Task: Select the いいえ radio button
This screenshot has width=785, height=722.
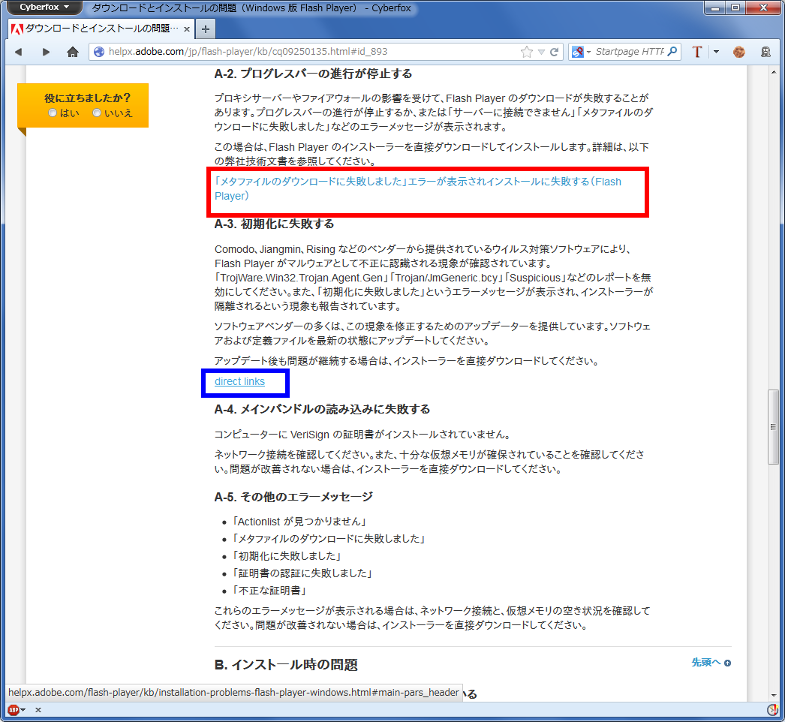Action: click(x=97, y=113)
